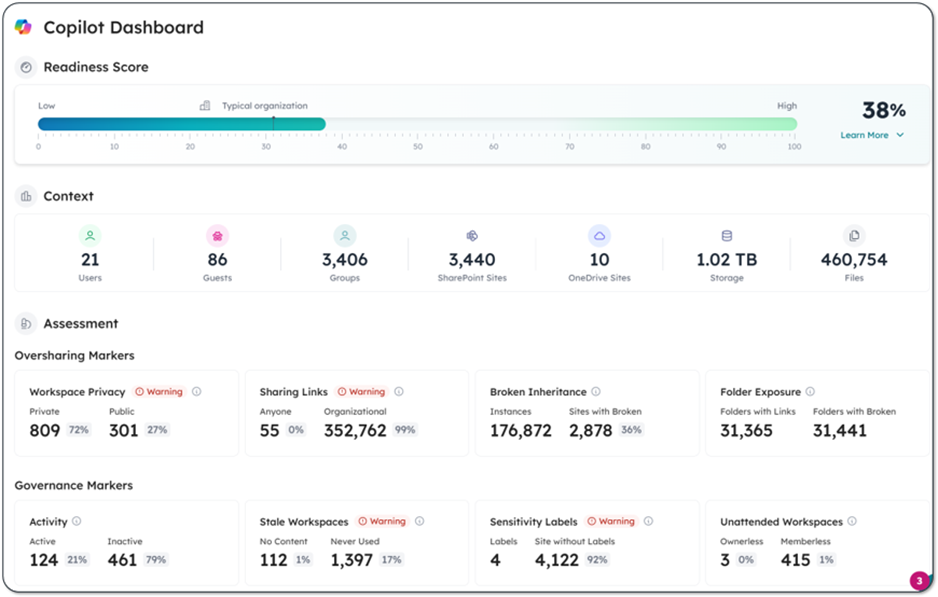Select the Users icon above the count 21
938x597 pixels.
coord(90,234)
